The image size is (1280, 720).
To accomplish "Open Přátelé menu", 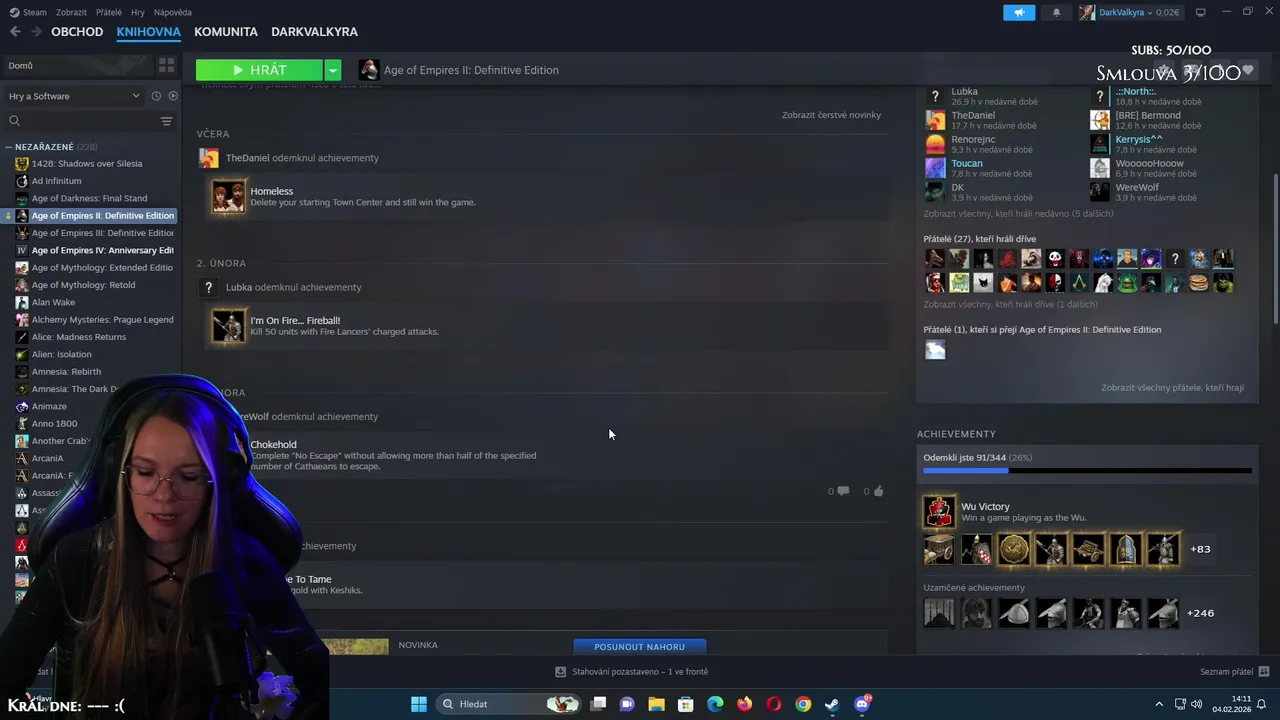I will coord(109,12).
